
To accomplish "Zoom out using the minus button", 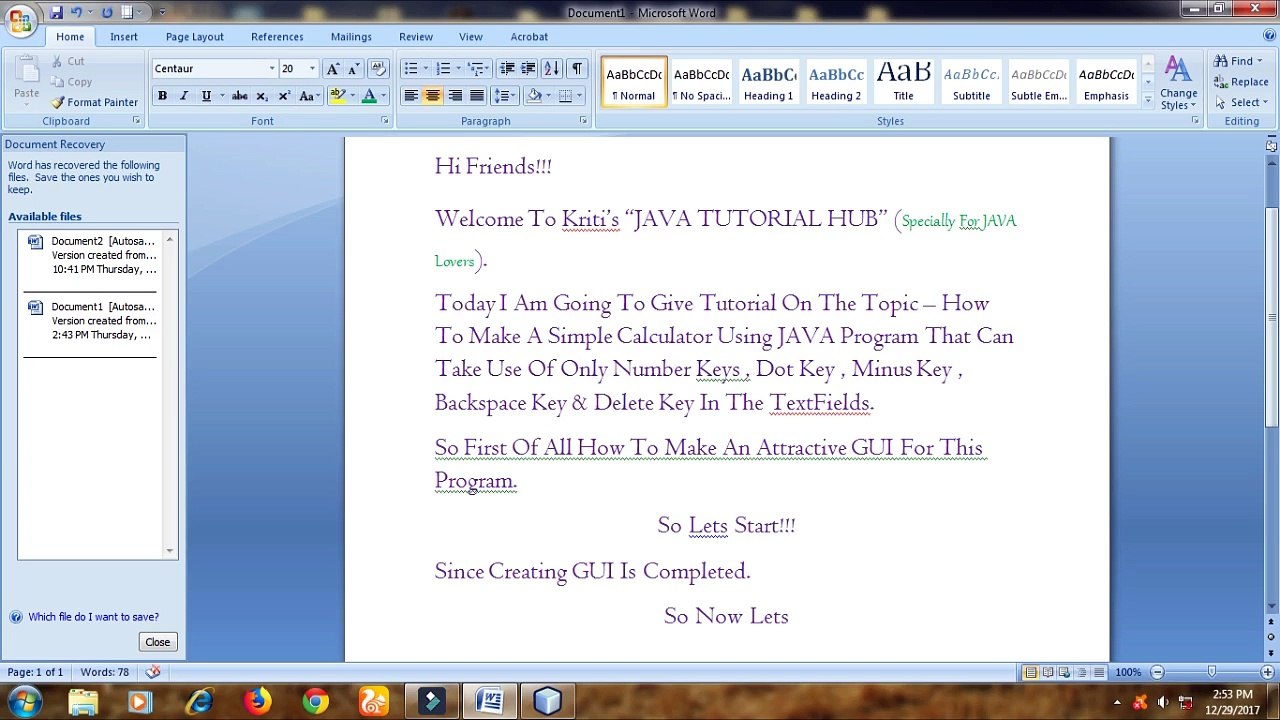I will tap(1157, 672).
